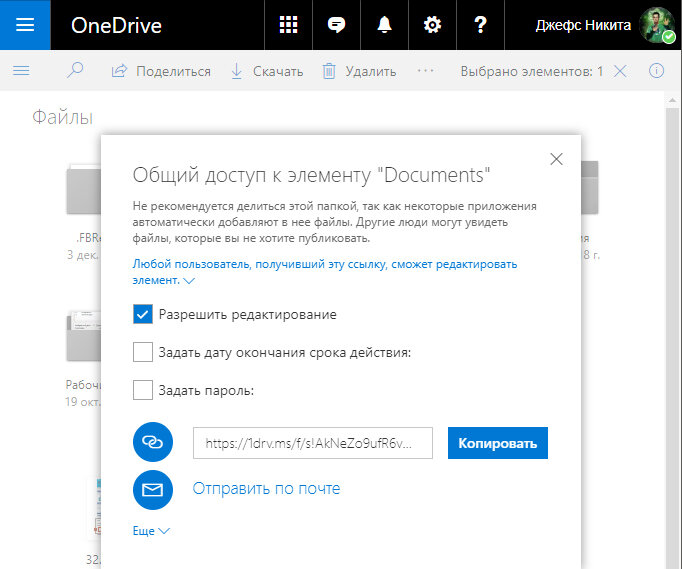682x569 pixels.
Task: Open account name Джефс Никита
Action: [x=583, y=25]
